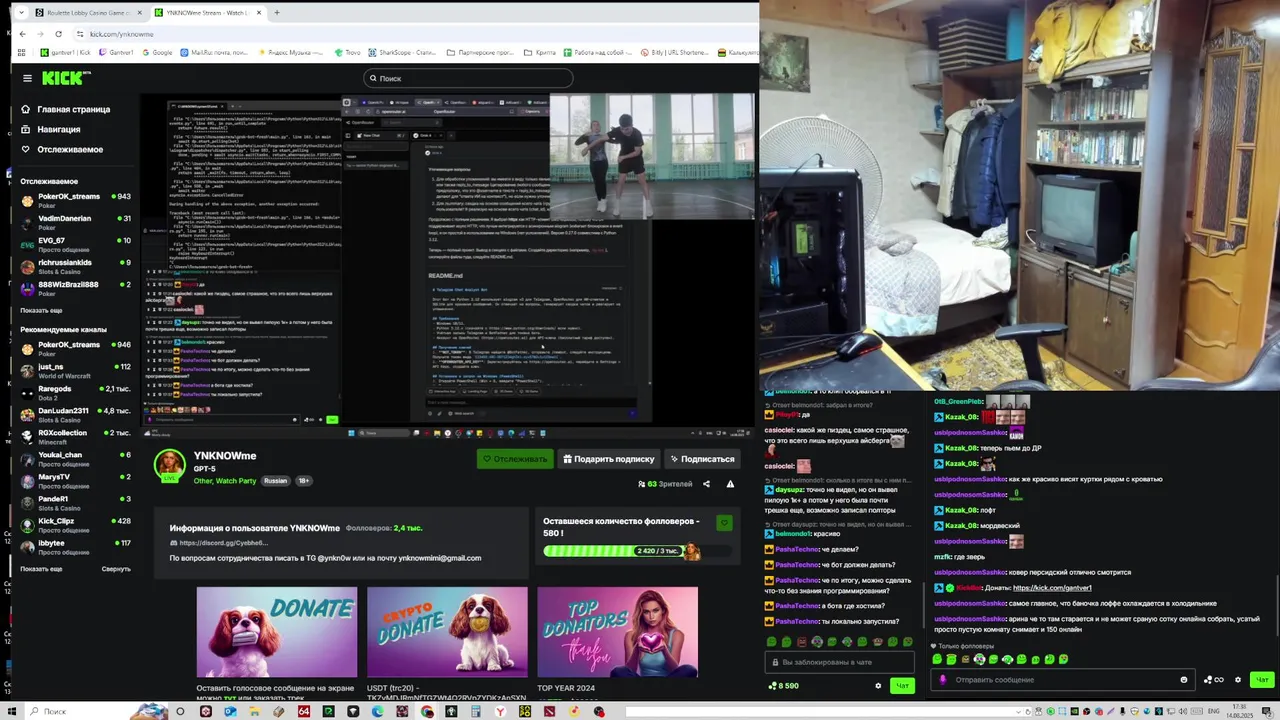Open the discord.gg link
1280x720 pixels.
[x=223, y=543]
